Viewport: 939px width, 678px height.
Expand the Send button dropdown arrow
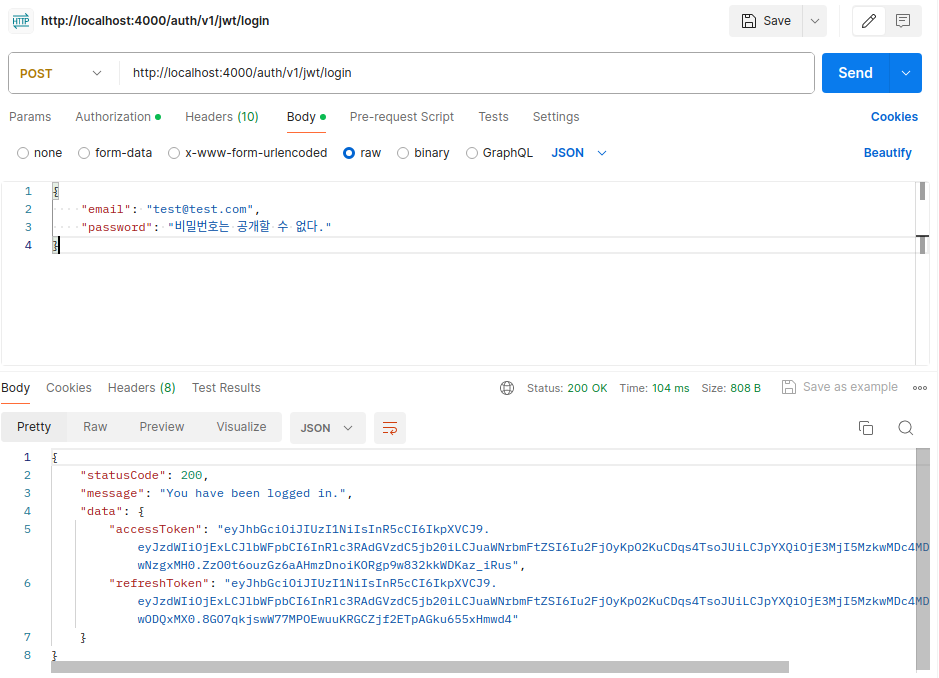(x=903, y=73)
